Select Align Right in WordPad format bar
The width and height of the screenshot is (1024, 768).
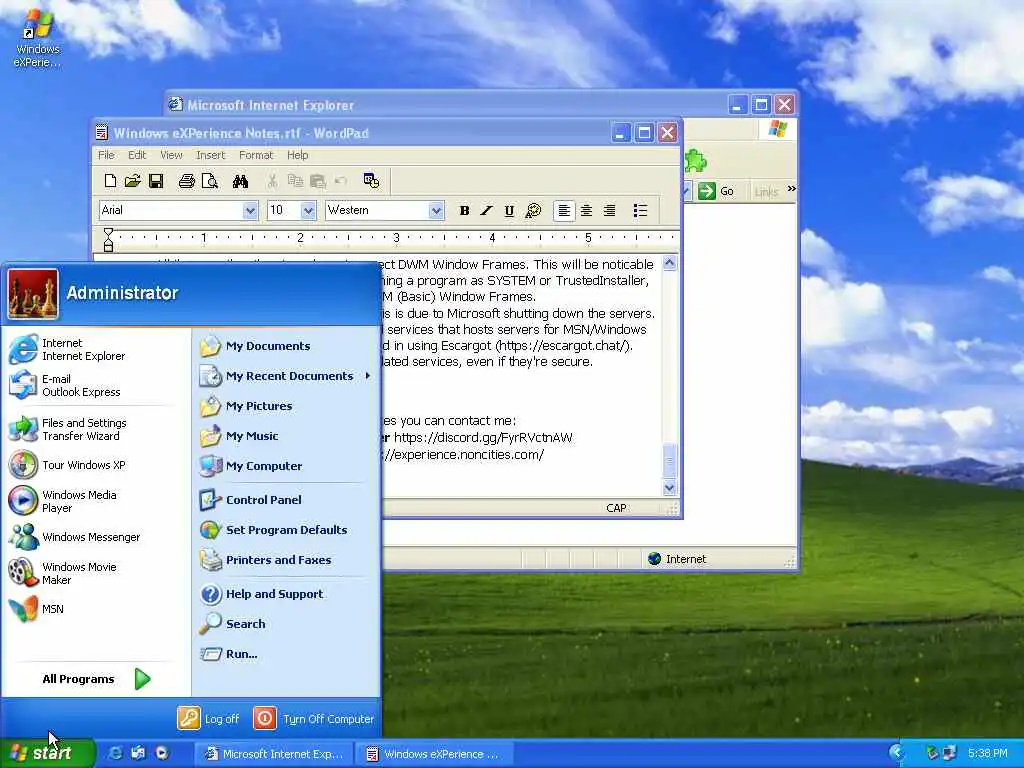point(609,210)
